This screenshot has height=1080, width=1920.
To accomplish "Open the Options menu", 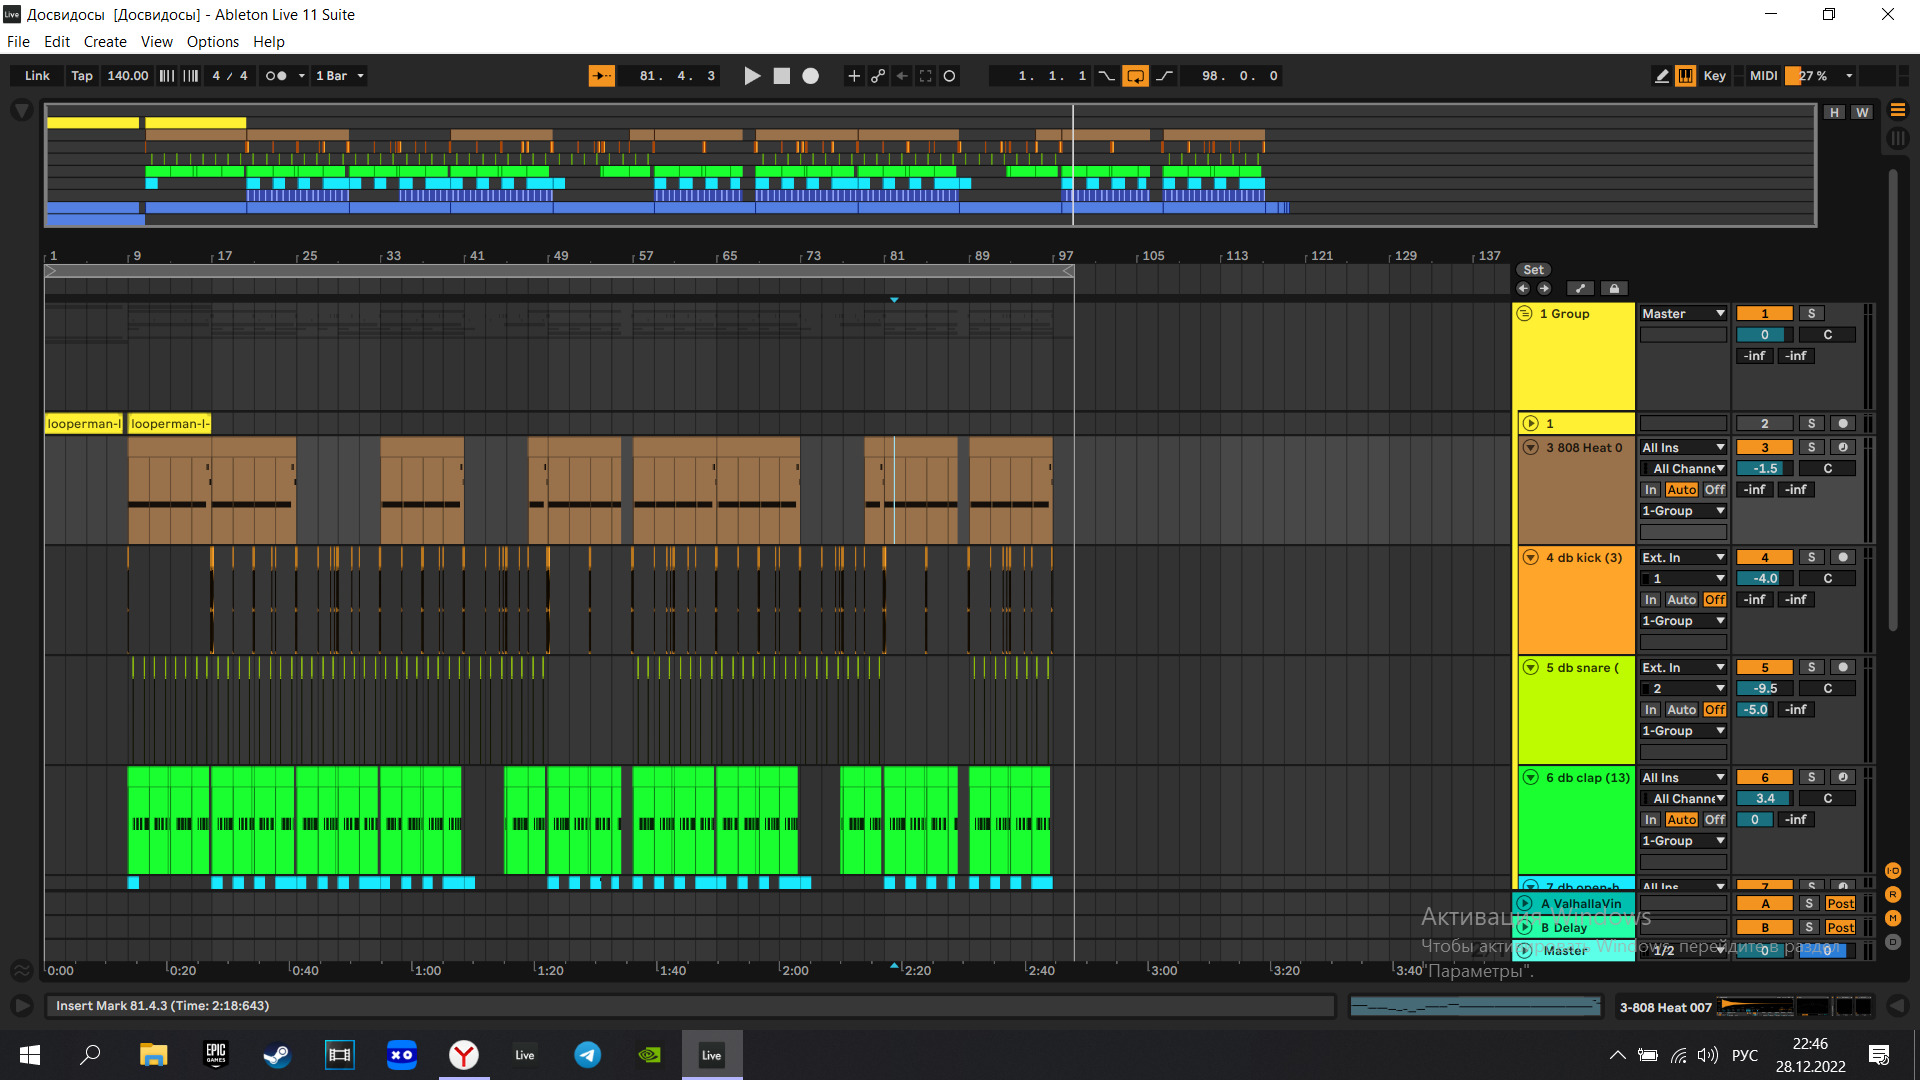I will (213, 42).
